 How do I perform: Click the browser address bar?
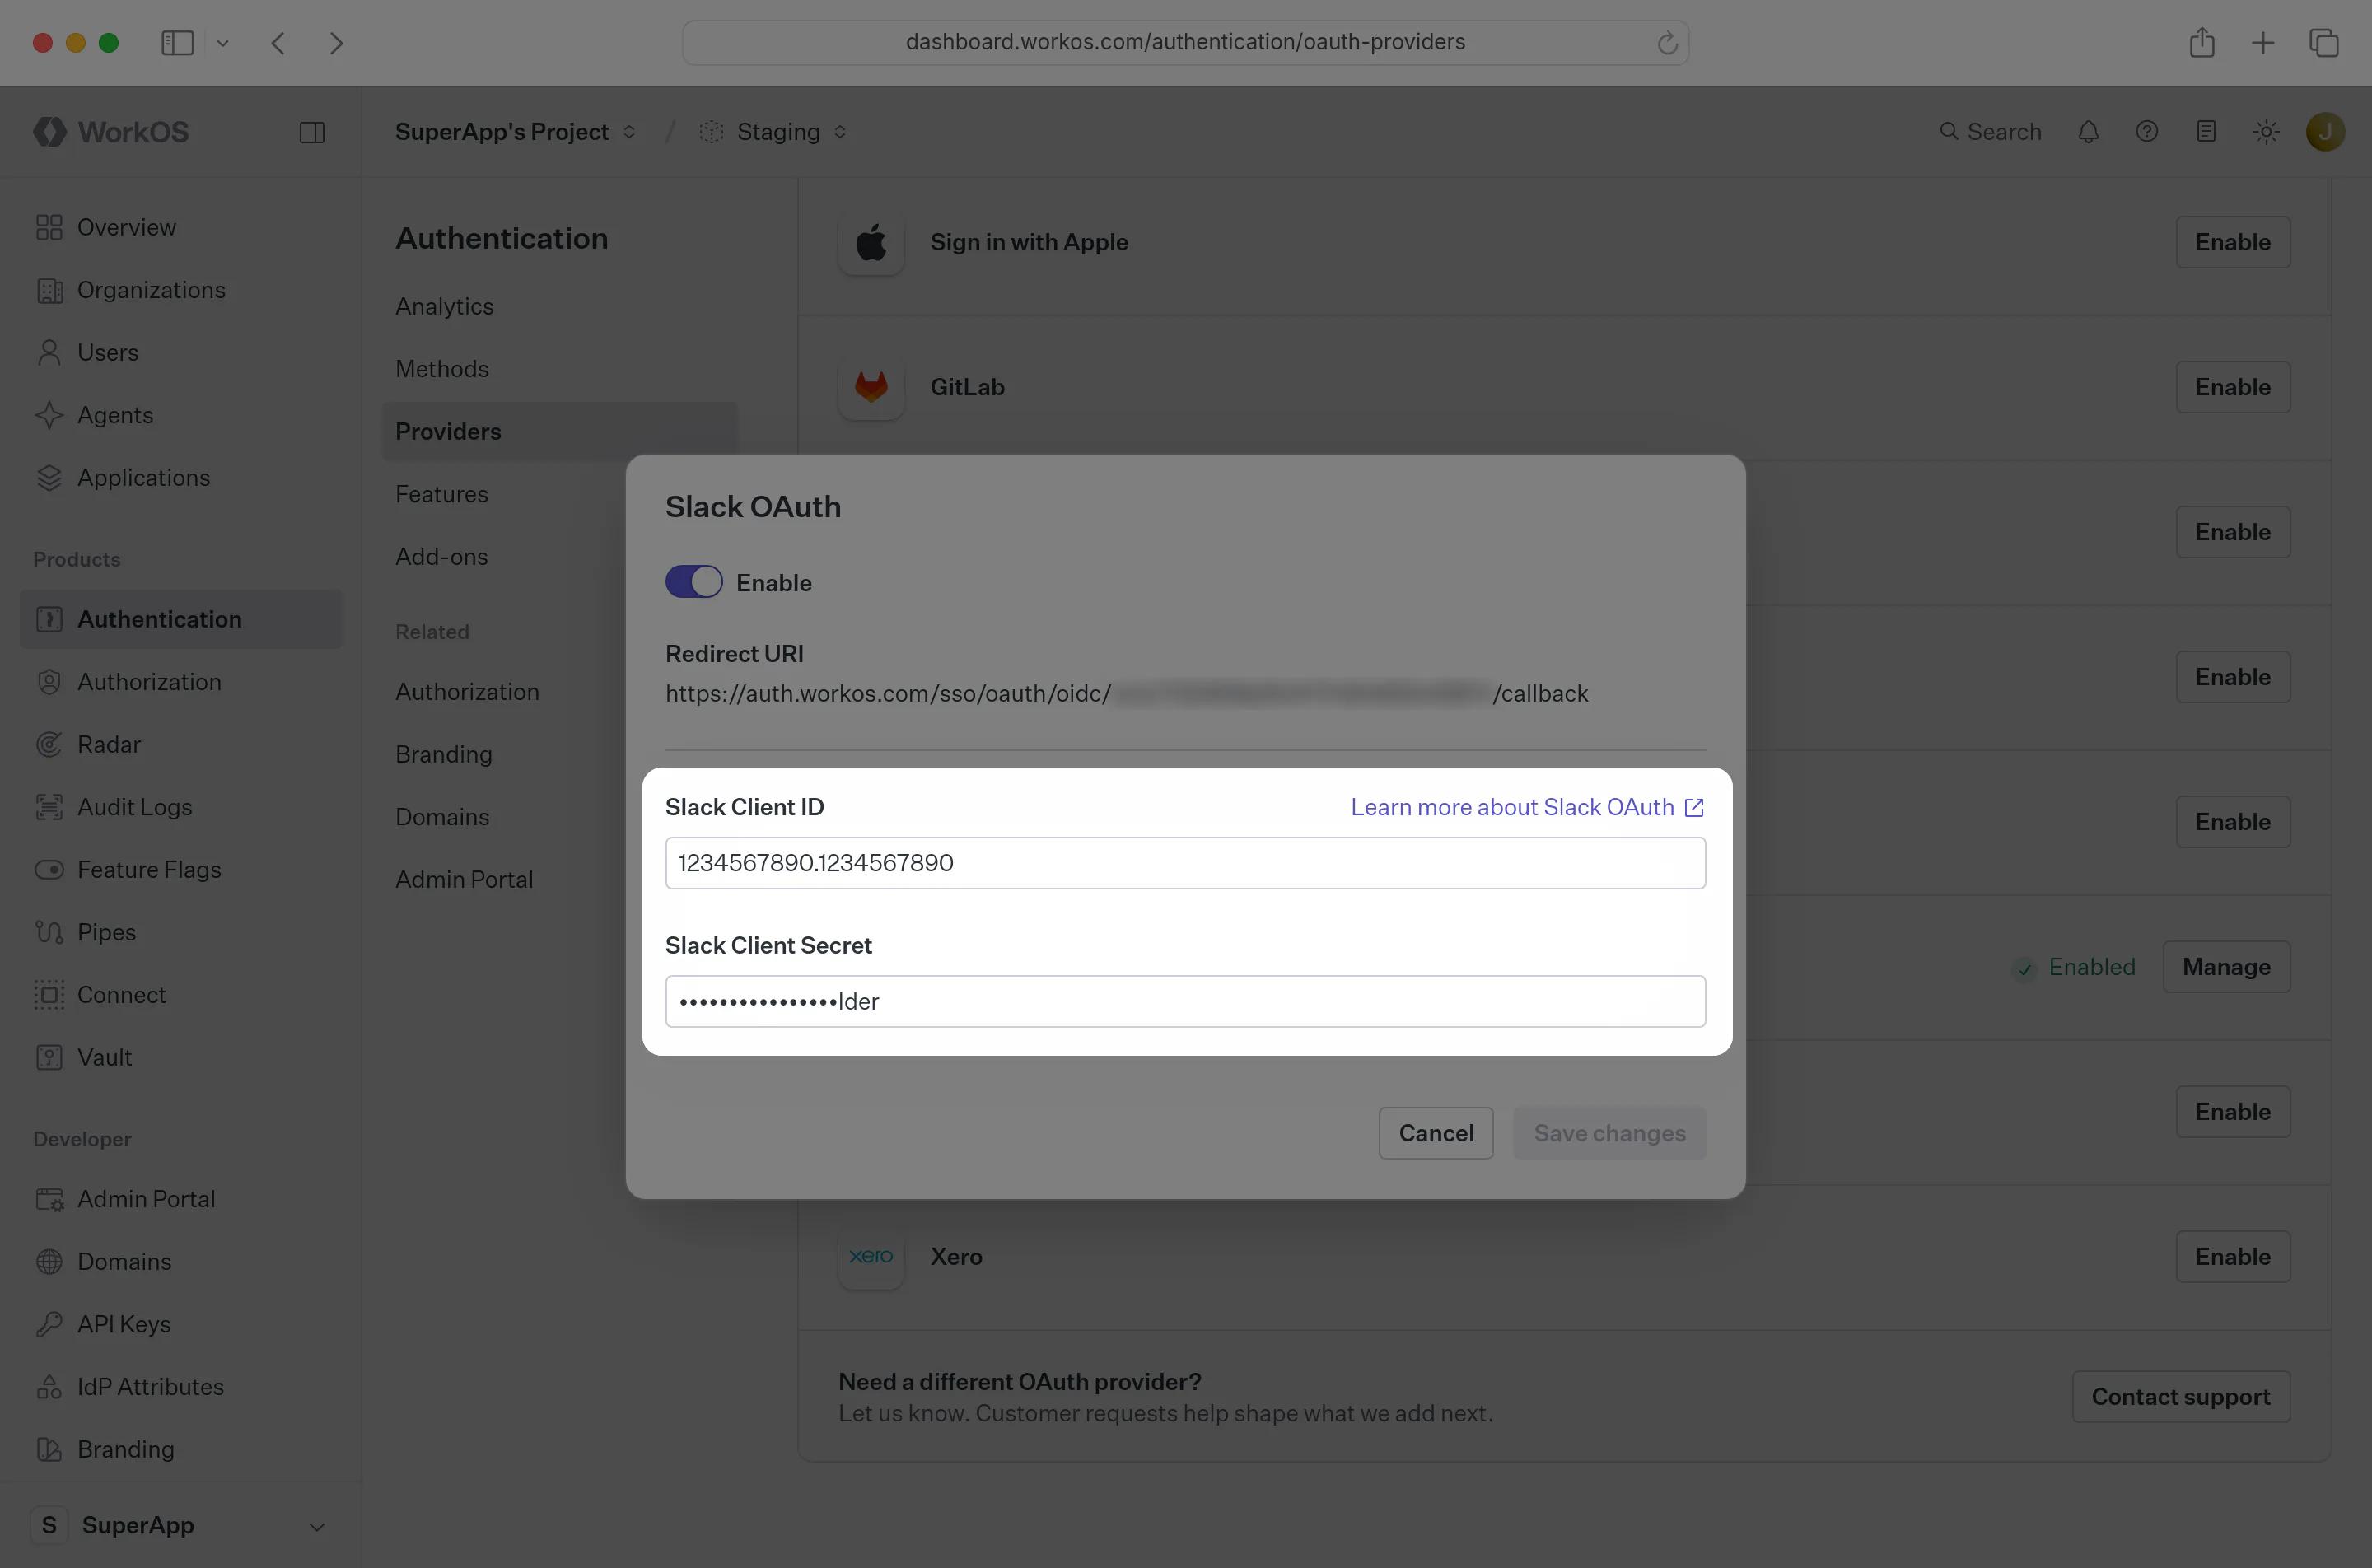coord(1185,42)
